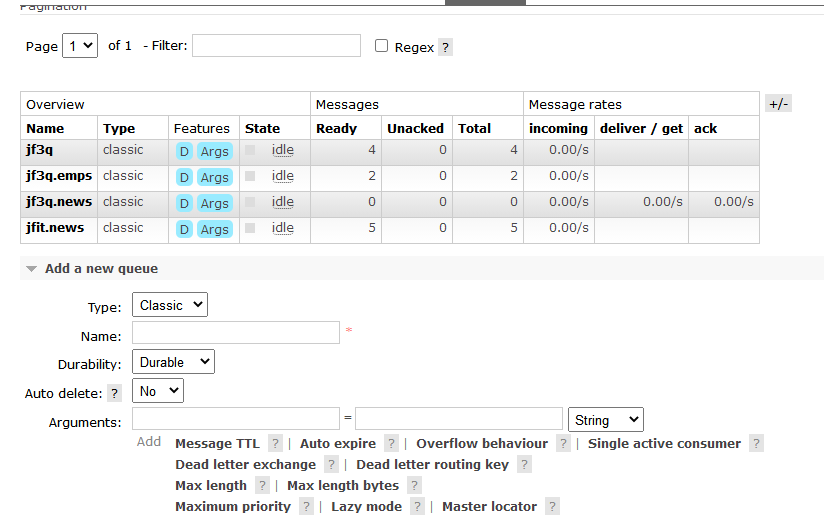Click the D badge for jfit.news
The width and height of the screenshot is (824, 520).
(x=184, y=230)
